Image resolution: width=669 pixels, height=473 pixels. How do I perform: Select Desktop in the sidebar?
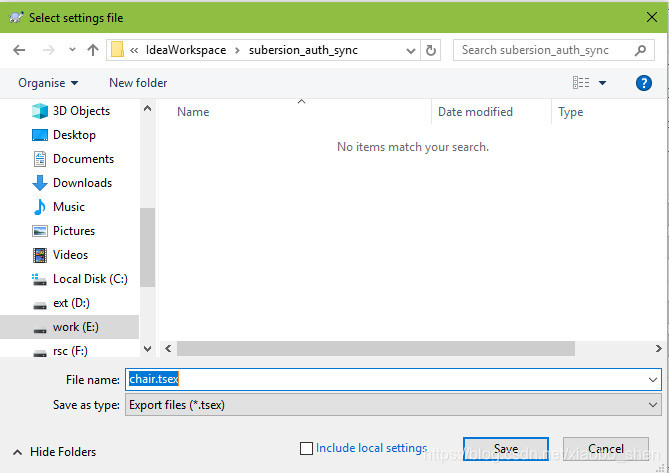point(64,135)
